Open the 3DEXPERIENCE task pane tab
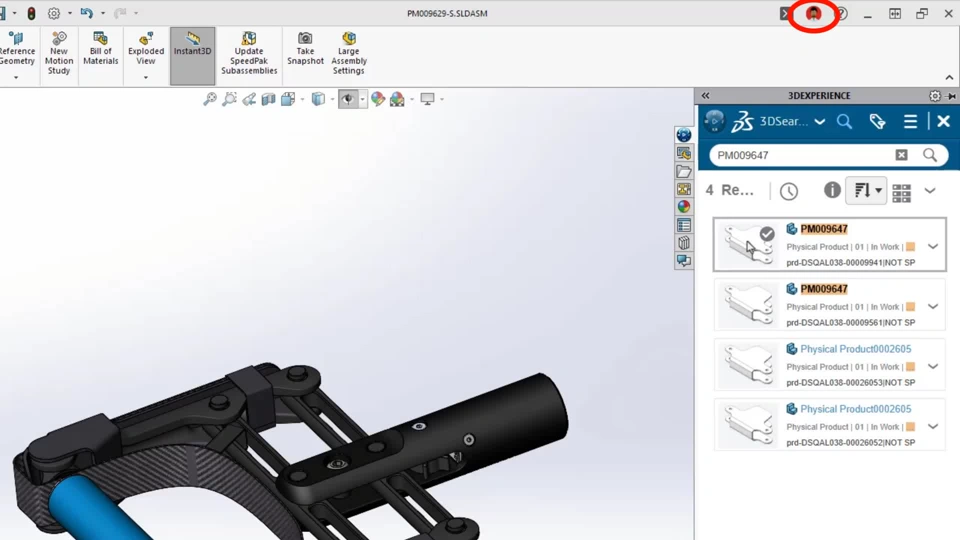Screen dimensions: 960x540 pos(684,135)
